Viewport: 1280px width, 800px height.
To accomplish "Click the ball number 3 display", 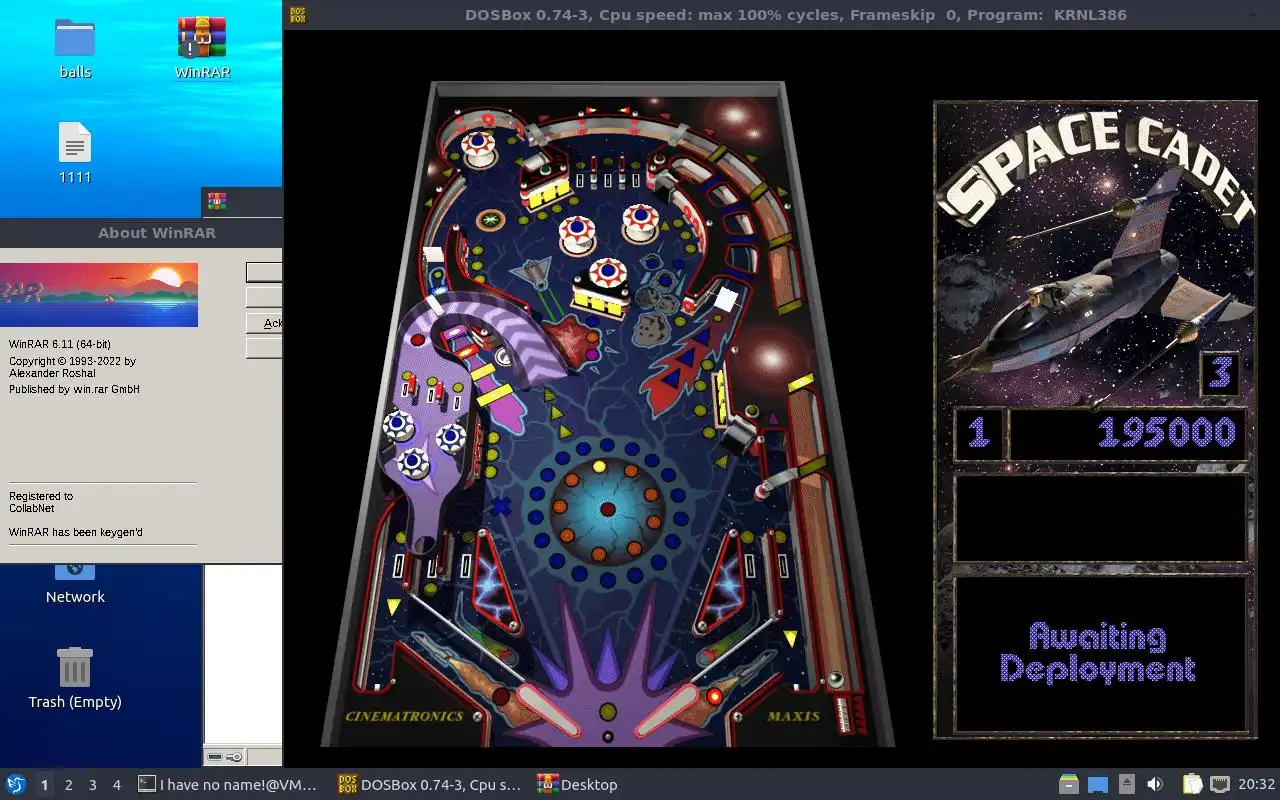I will click(x=1219, y=373).
